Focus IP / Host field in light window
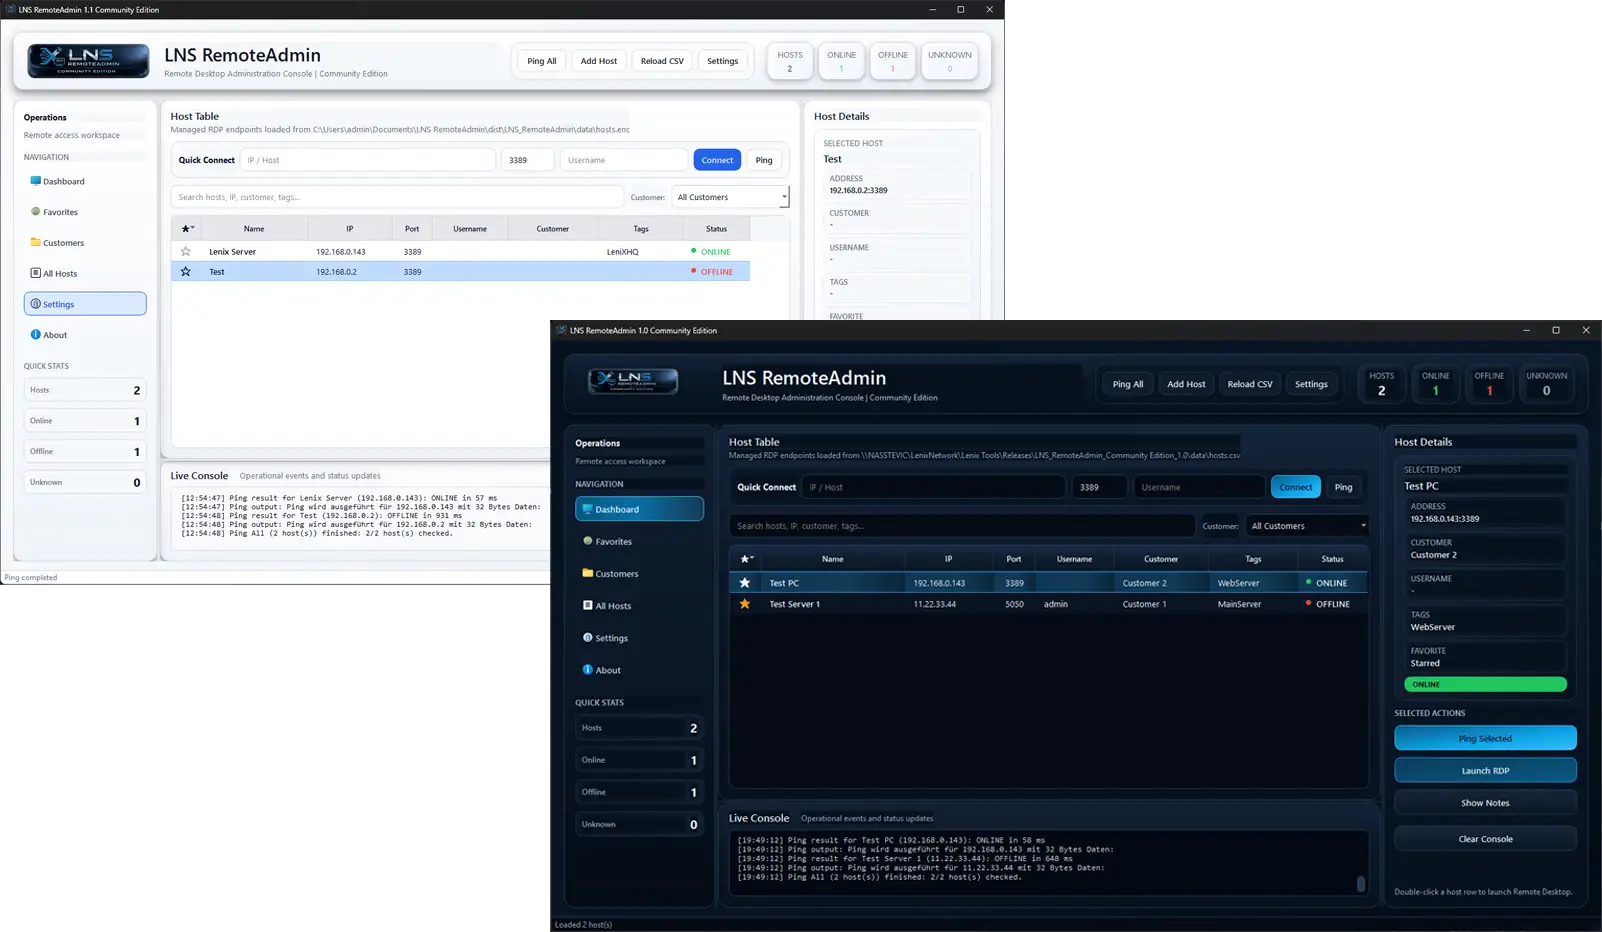Image resolution: width=1602 pixels, height=932 pixels. click(368, 160)
